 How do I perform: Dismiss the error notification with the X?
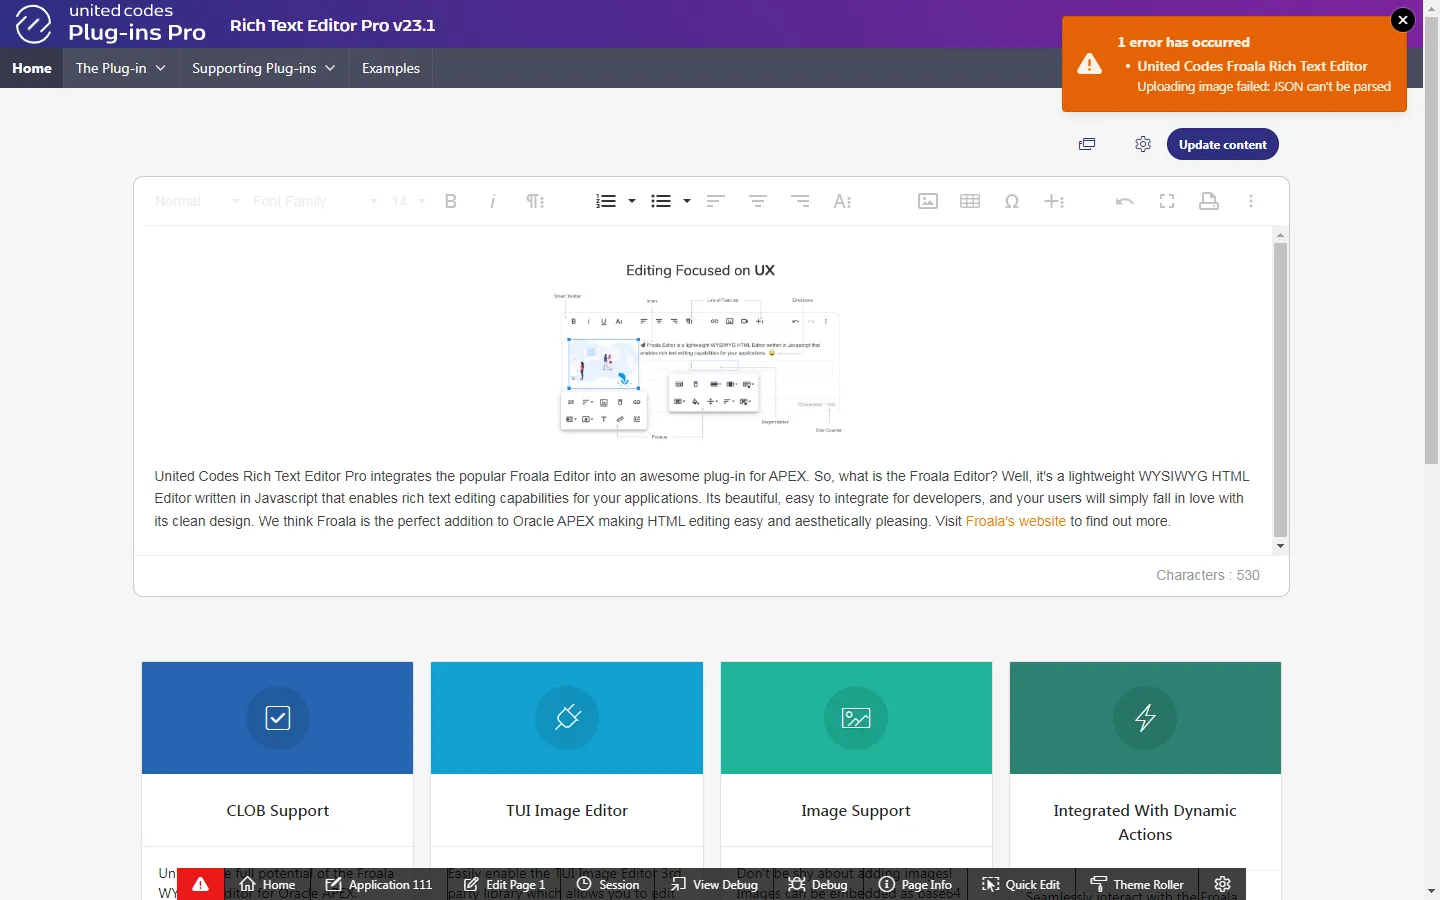click(1403, 20)
